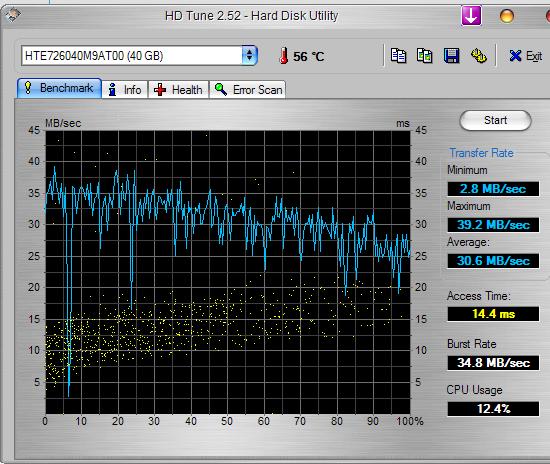The image size is (550, 464).
Task: Click the Average transfer rate value field
Action: click(493, 261)
